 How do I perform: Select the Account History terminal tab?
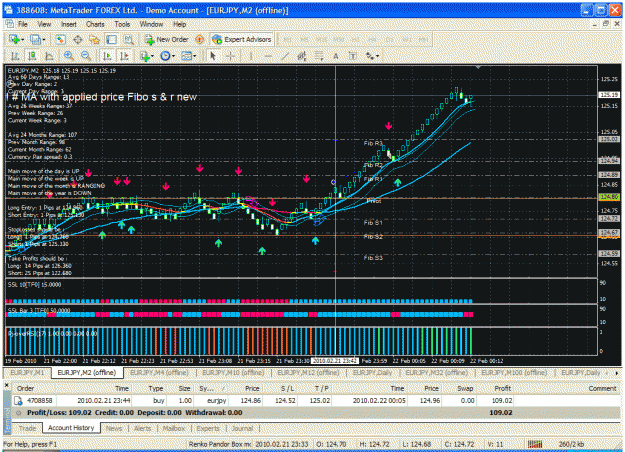71,428
